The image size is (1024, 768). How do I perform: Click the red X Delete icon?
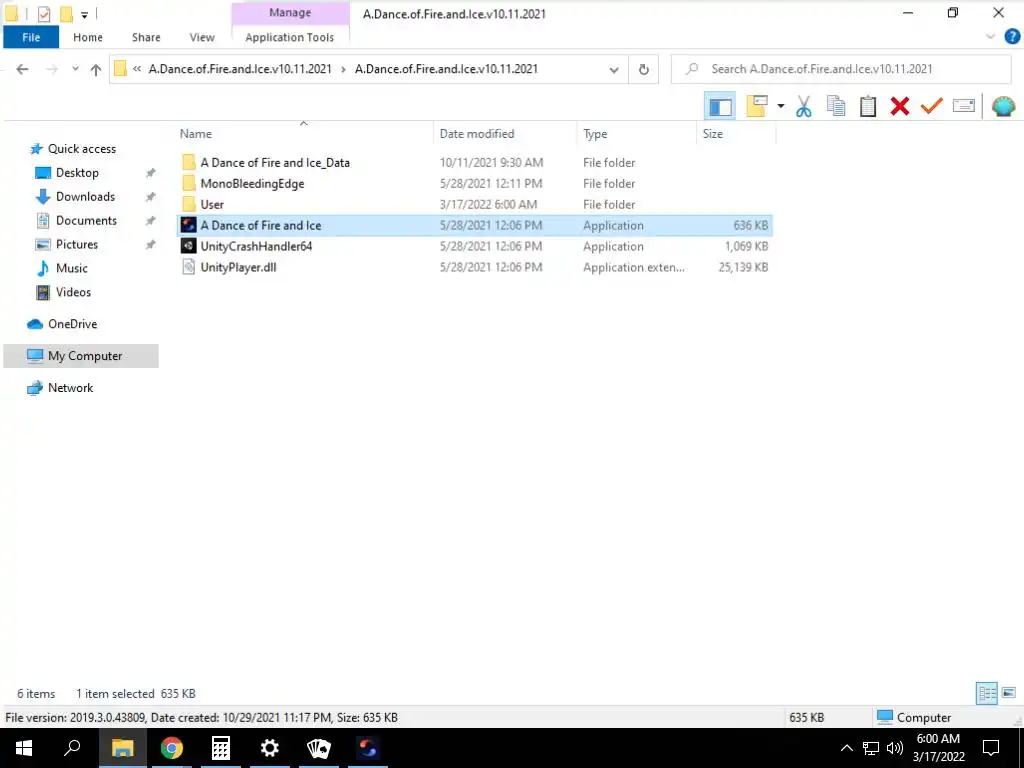899,106
